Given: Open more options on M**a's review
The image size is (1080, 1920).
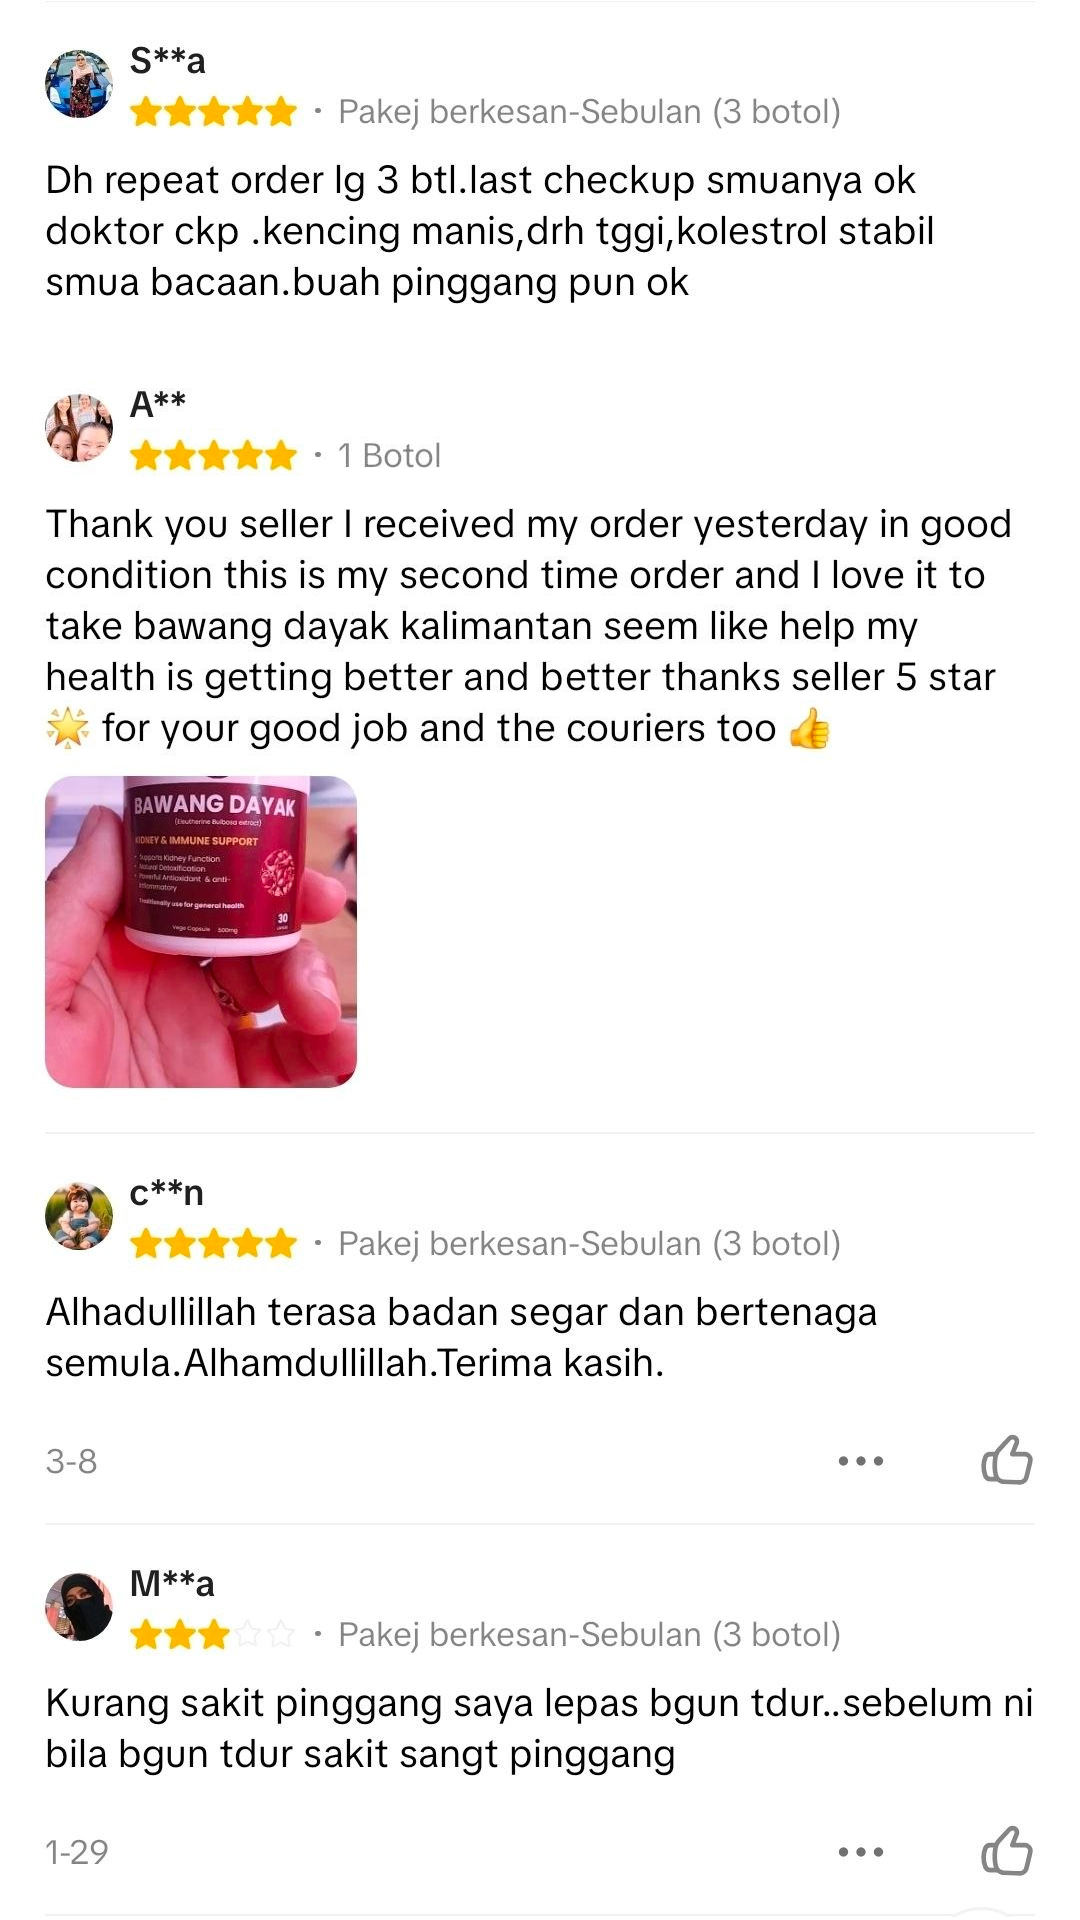Looking at the screenshot, I should click(x=861, y=1852).
